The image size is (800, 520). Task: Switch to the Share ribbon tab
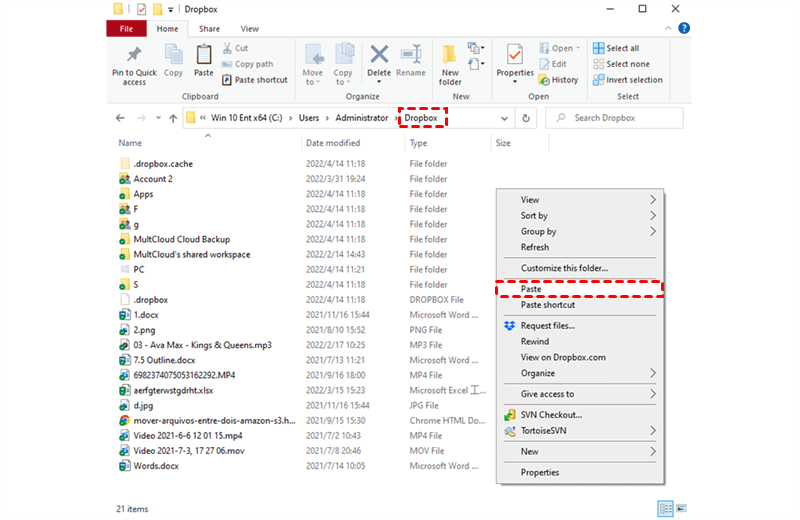click(209, 29)
